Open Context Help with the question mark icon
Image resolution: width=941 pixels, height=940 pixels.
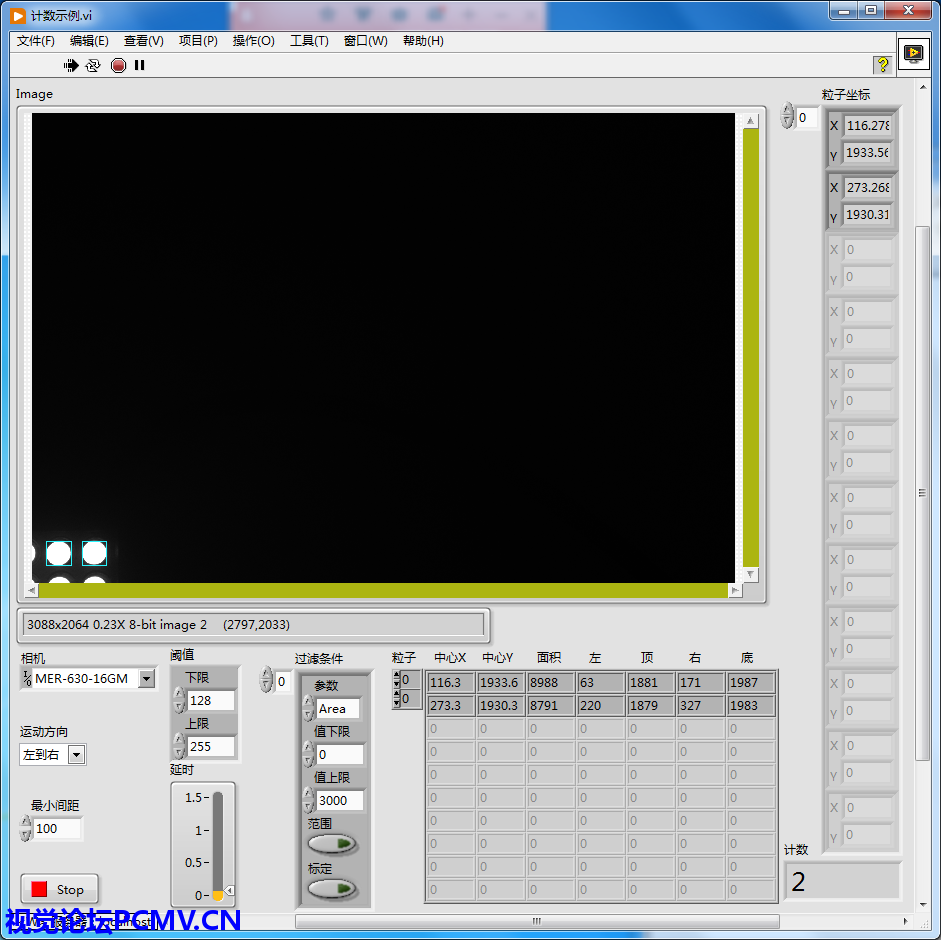(882, 65)
